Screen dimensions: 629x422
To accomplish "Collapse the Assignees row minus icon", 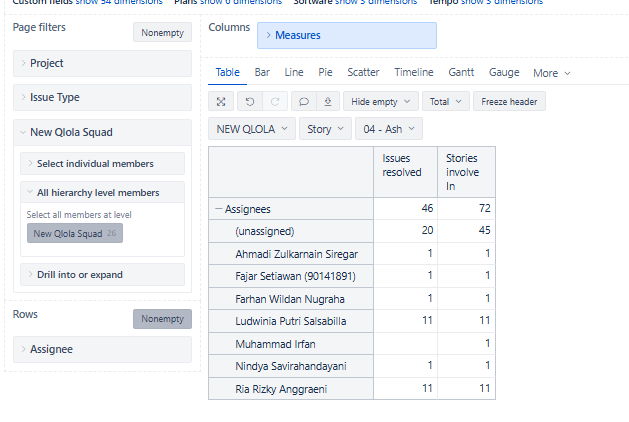I will click(x=218, y=209).
